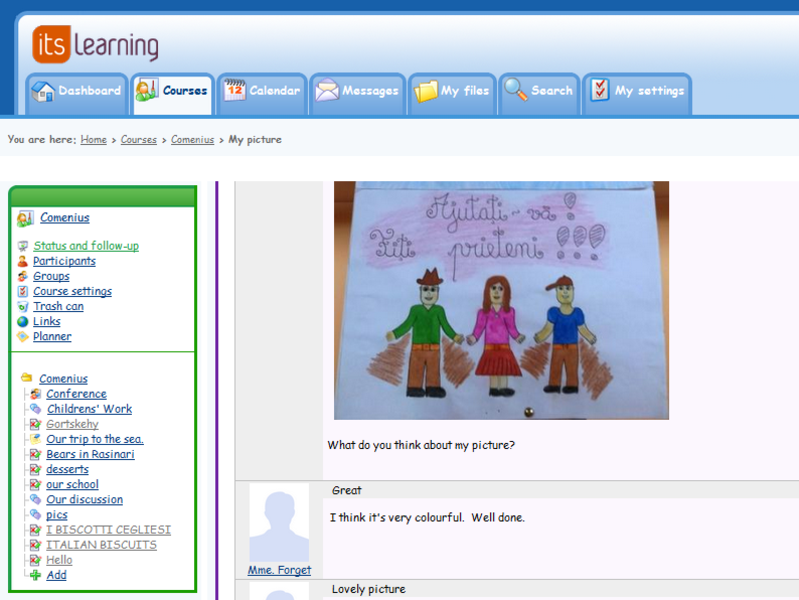Click the Search magnifier icon
The image size is (799, 600).
pyautogui.click(x=516, y=90)
